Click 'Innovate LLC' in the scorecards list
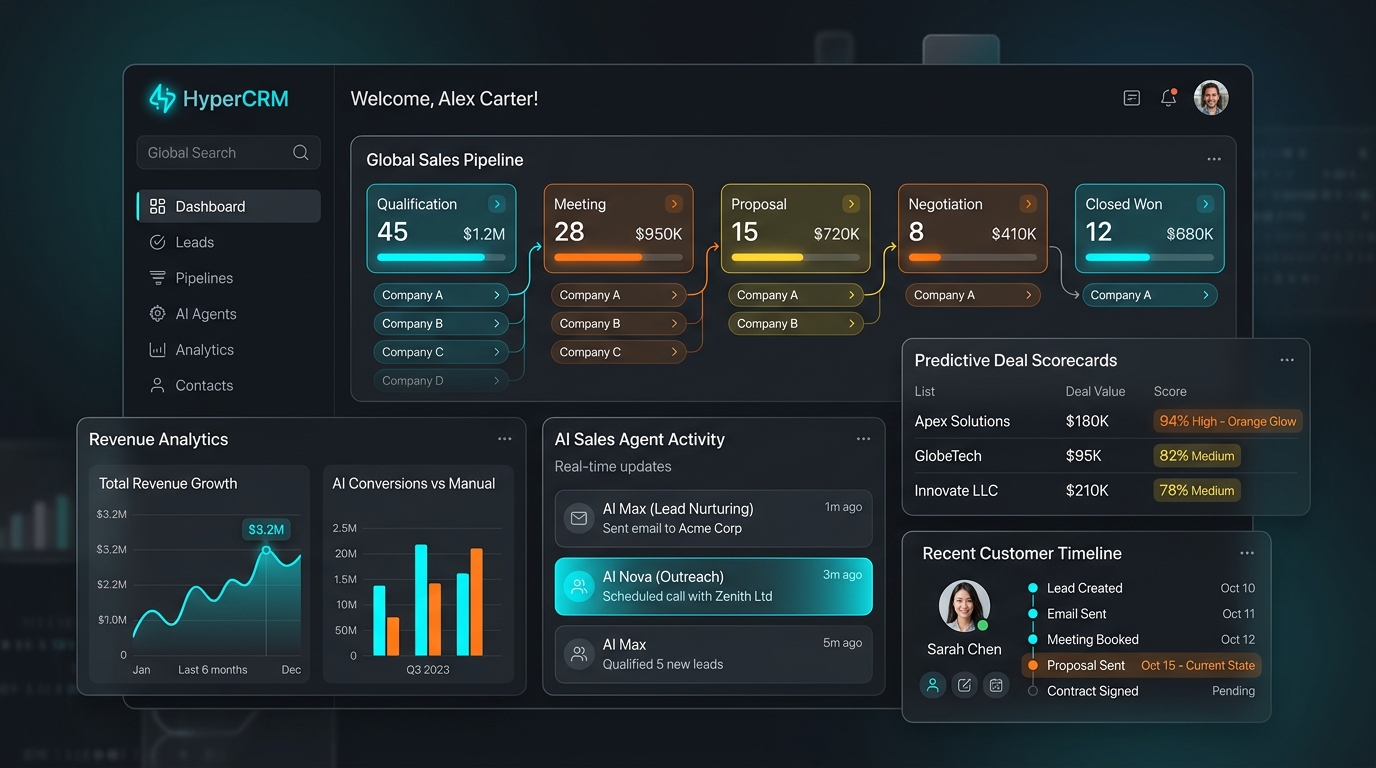Viewport: 1376px width, 768px height. pos(956,490)
